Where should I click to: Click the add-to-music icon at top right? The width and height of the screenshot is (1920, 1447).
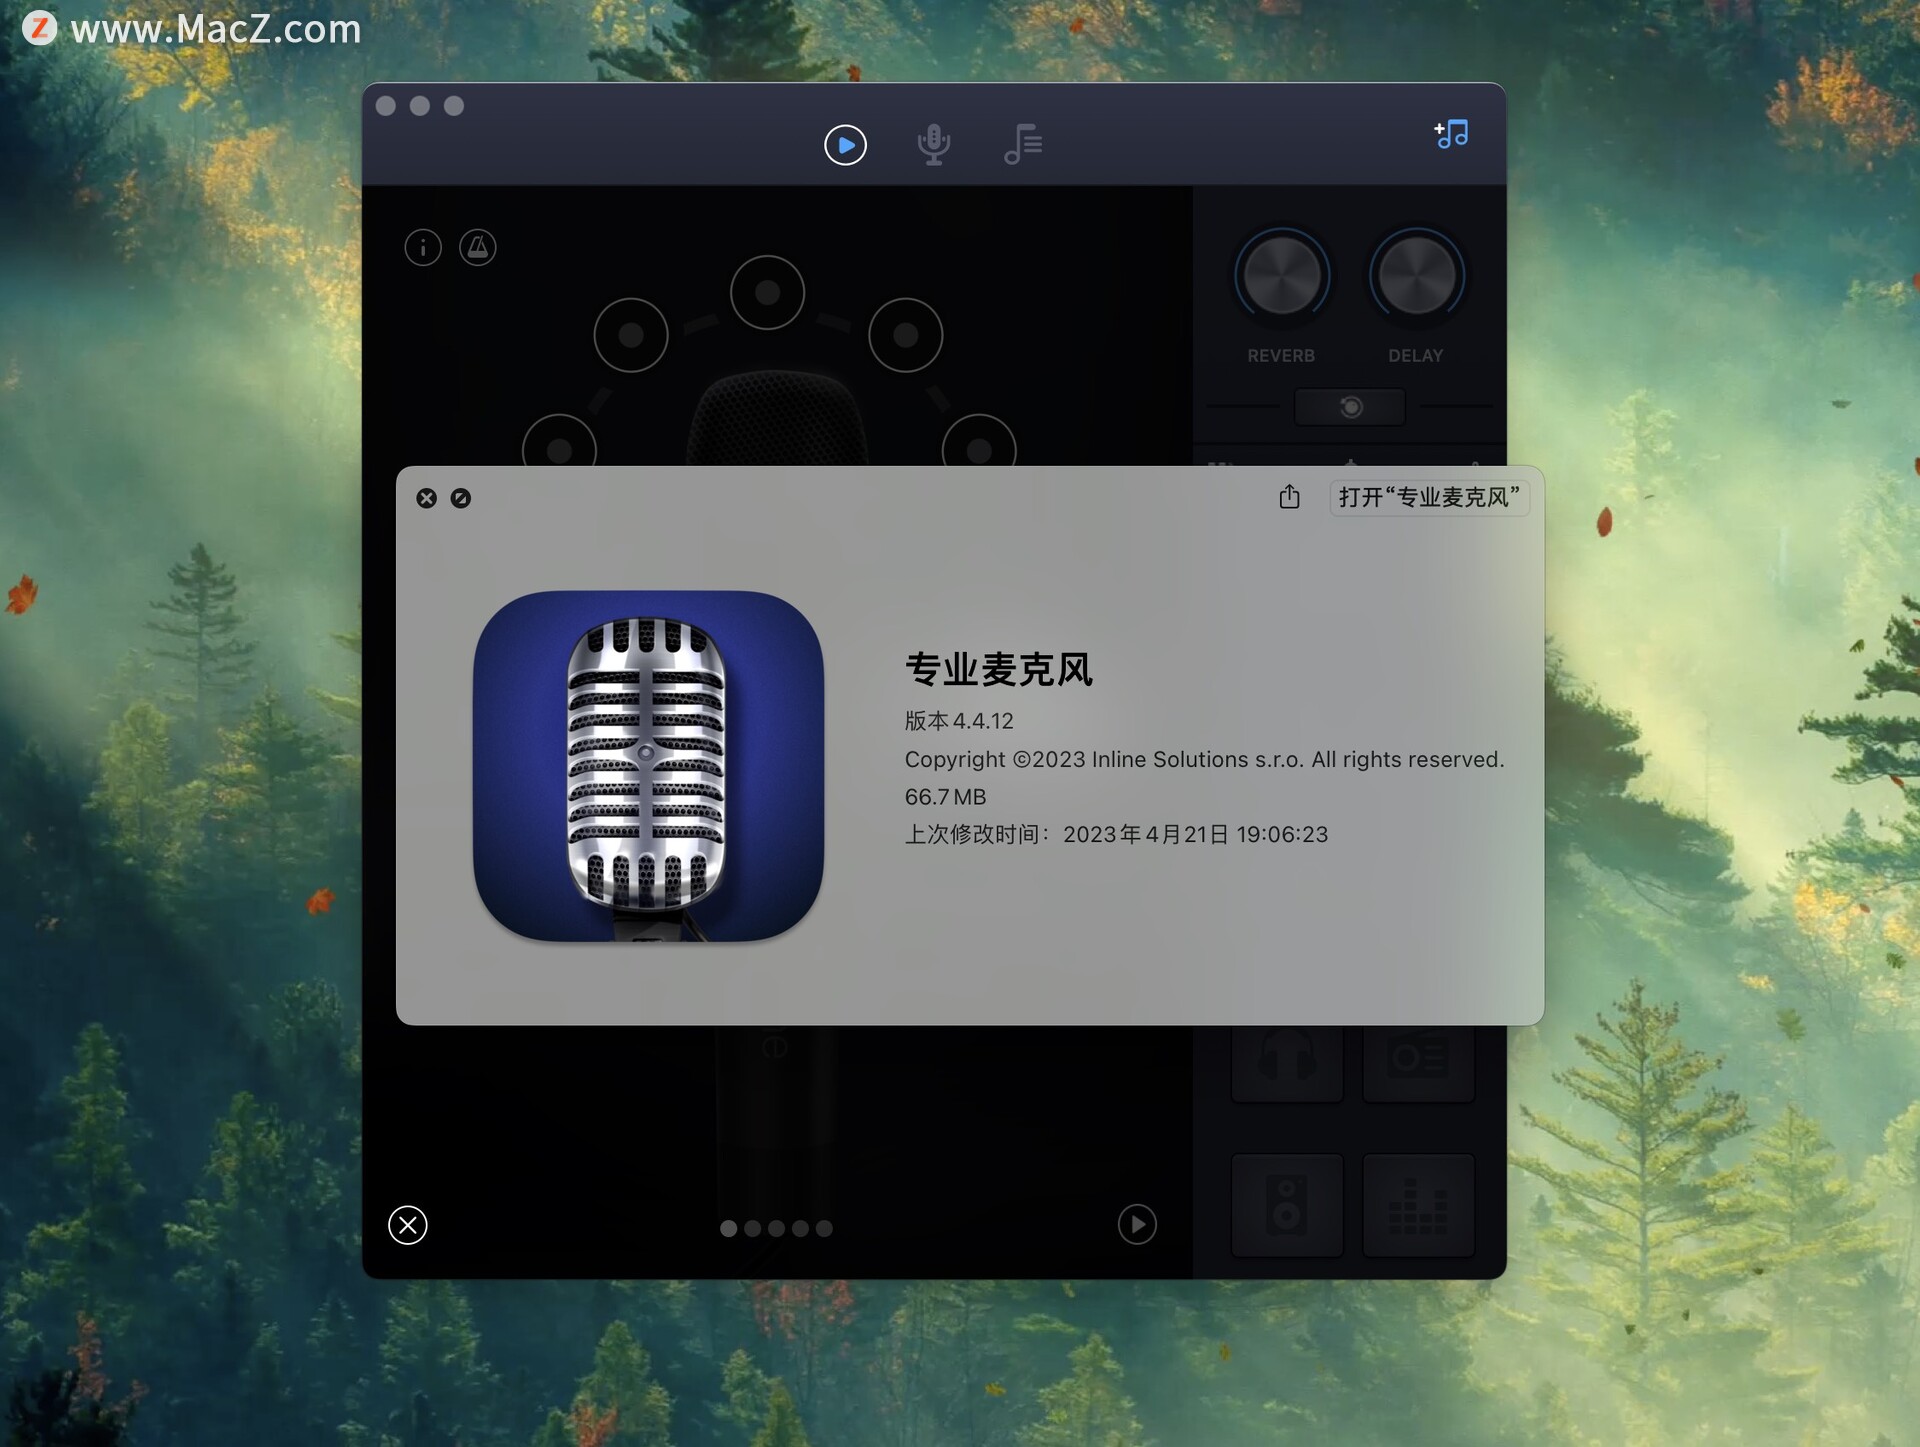(1450, 133)
